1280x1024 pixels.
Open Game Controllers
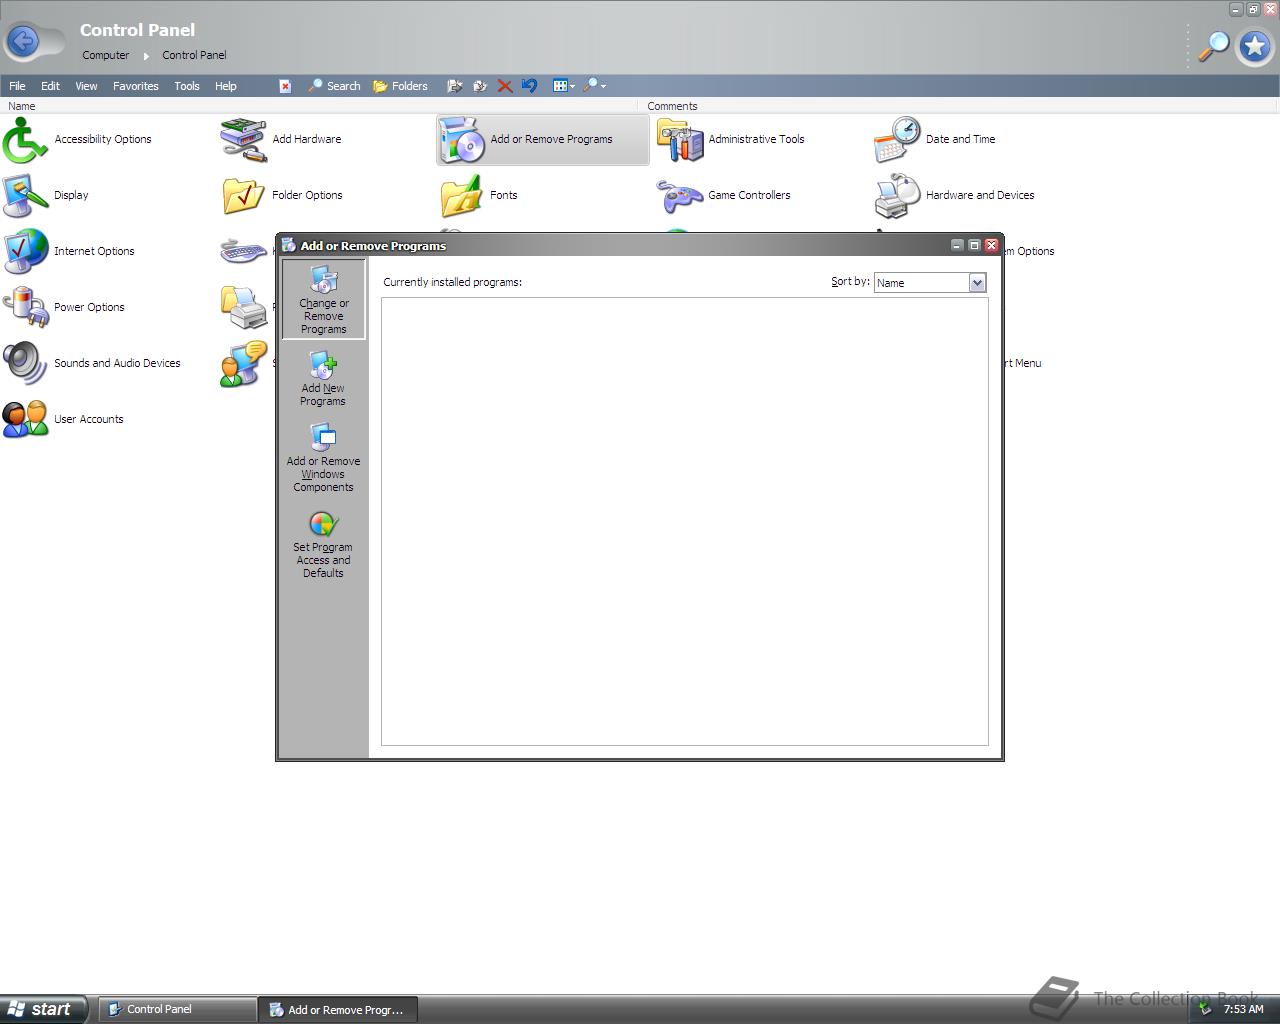[723, 196]
